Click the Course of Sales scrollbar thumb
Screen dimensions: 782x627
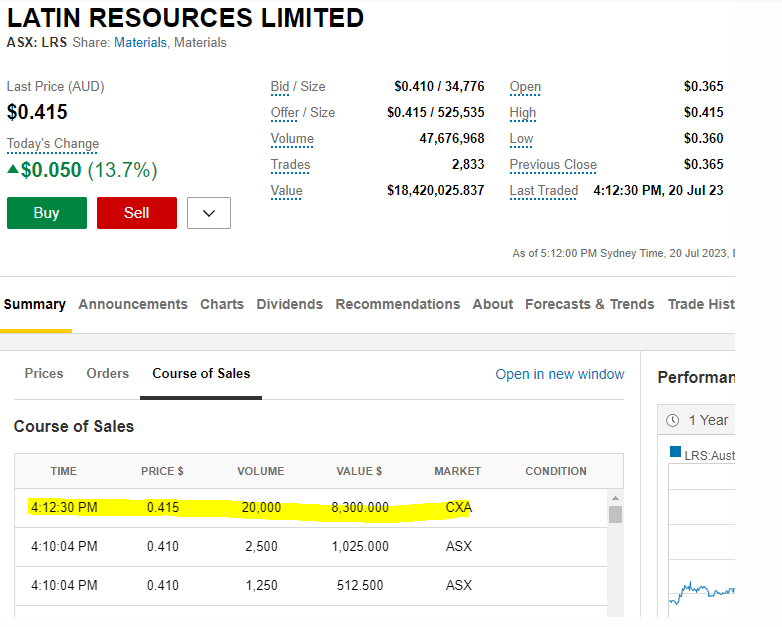pyautogui.click(x=615, y=514)
